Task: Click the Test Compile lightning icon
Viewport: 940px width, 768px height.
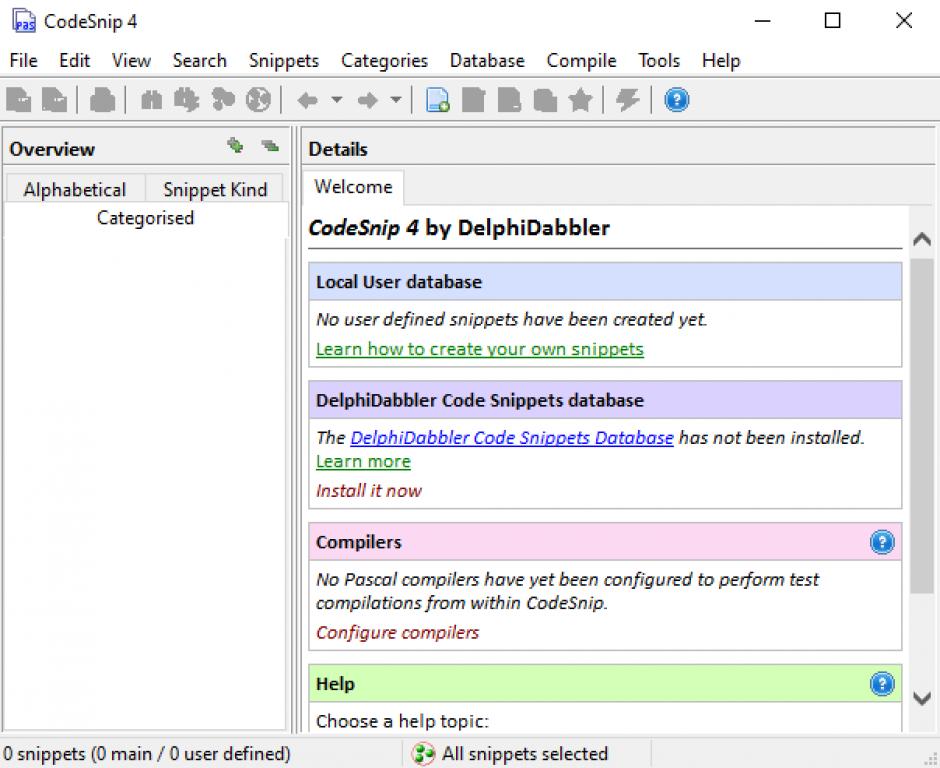Action: point(628,100)
